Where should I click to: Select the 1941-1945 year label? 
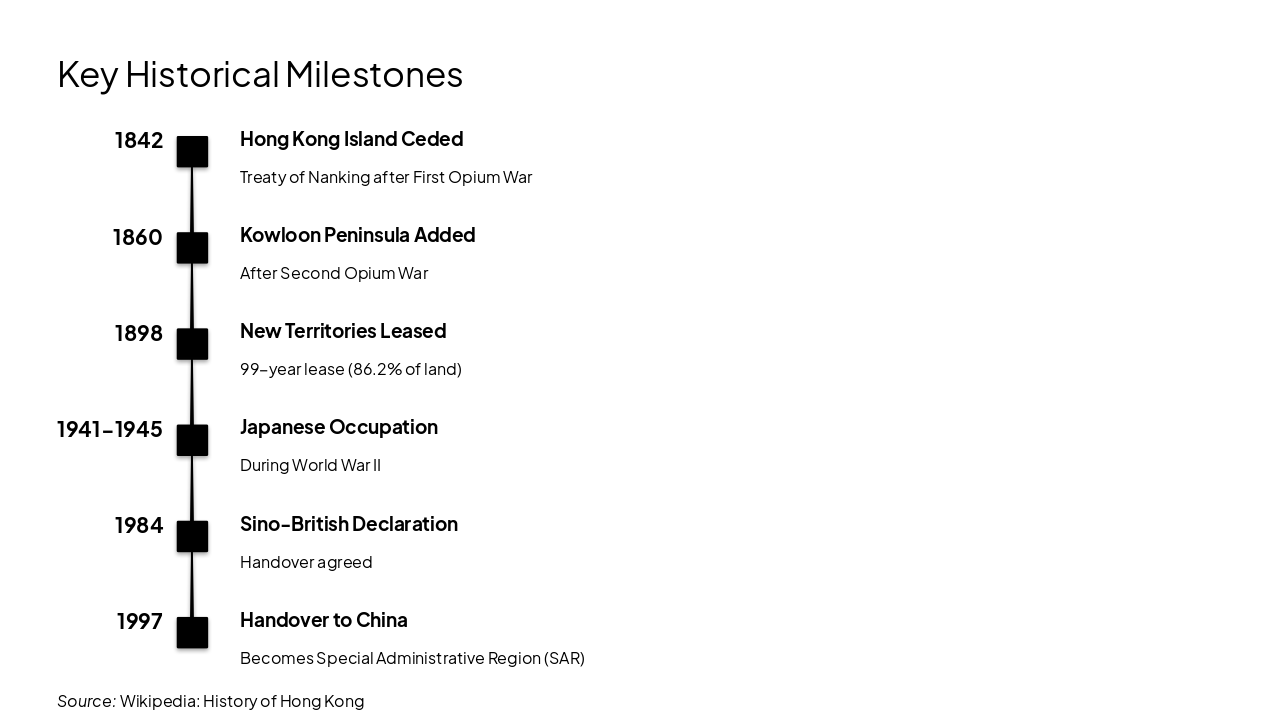click(x=110, y=429)
